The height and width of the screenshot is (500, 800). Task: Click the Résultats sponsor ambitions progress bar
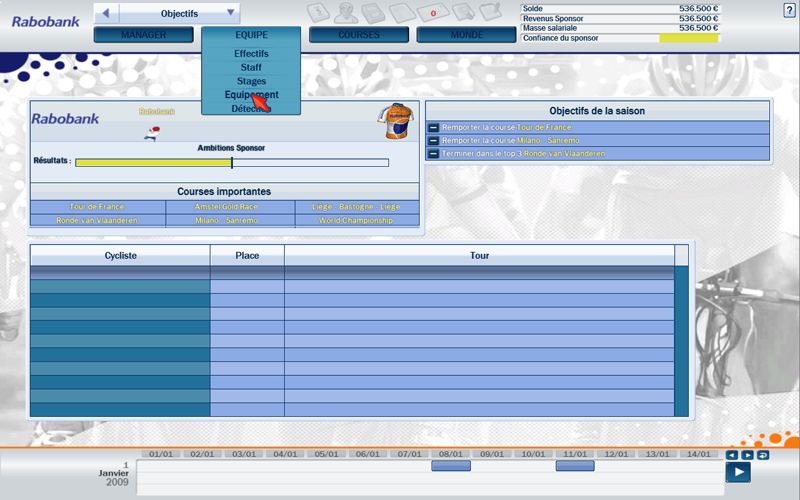pos(232,163)
